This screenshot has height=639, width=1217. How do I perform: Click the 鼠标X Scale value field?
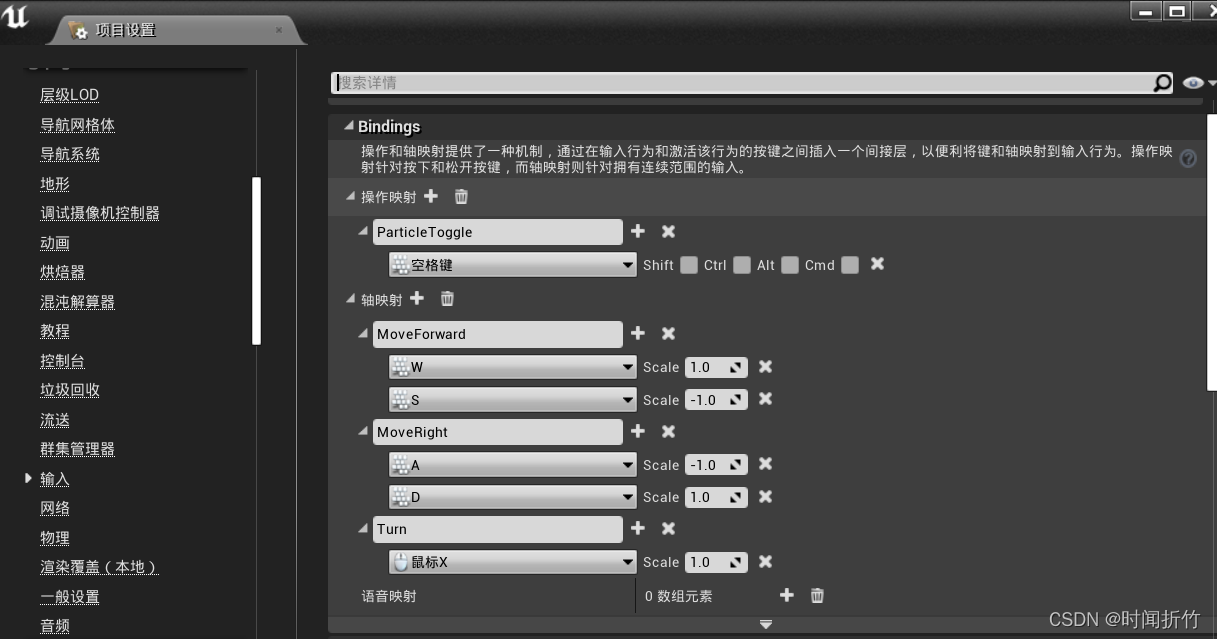tap(716, 562)
